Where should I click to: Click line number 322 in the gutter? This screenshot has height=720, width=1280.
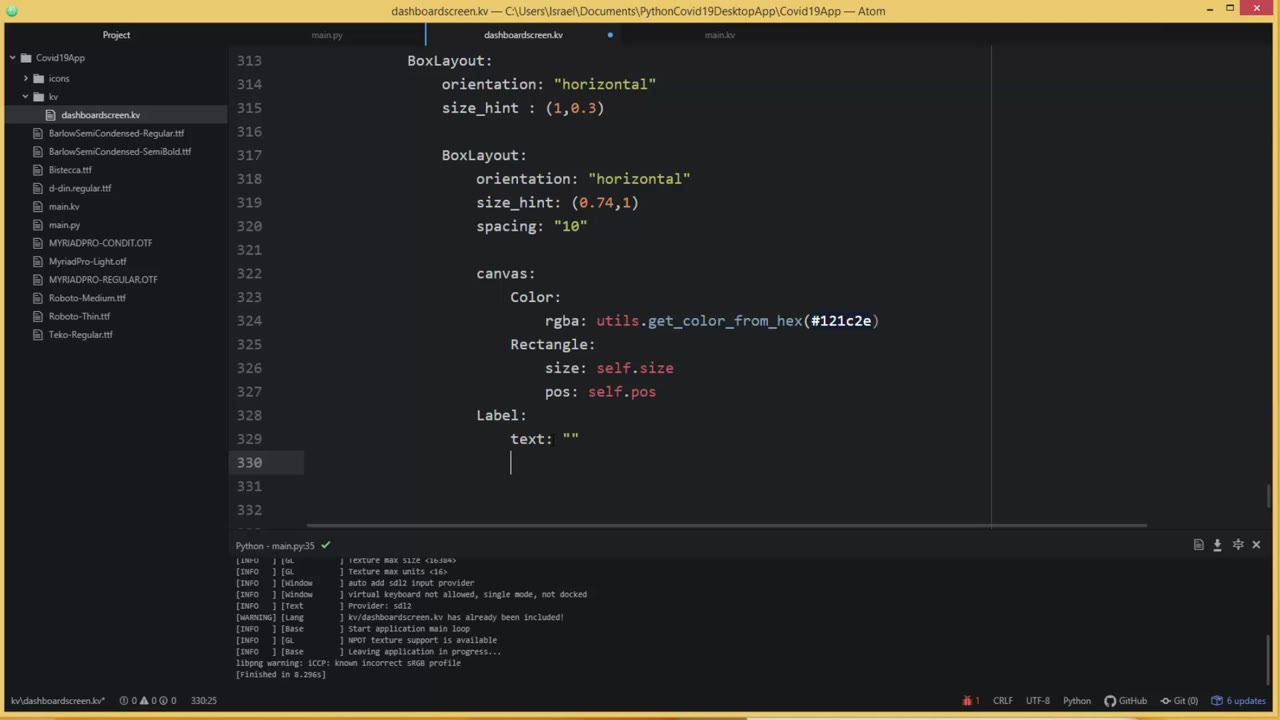pos(249,273)
